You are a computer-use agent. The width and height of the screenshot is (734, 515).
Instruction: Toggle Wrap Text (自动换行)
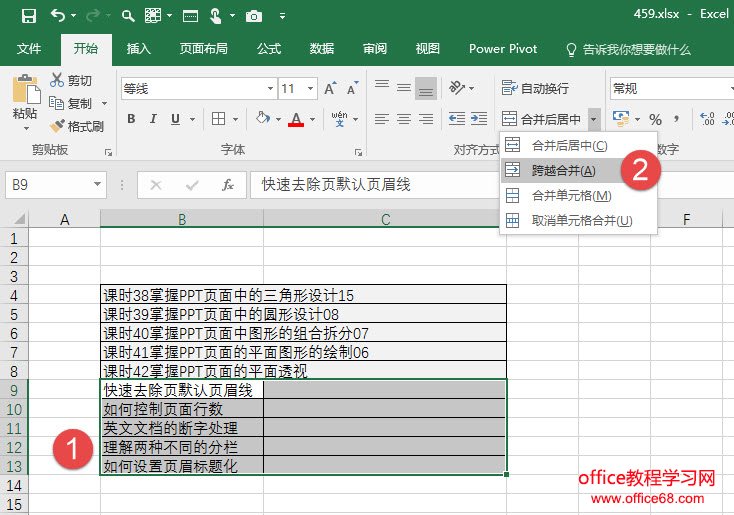[536, 89]
